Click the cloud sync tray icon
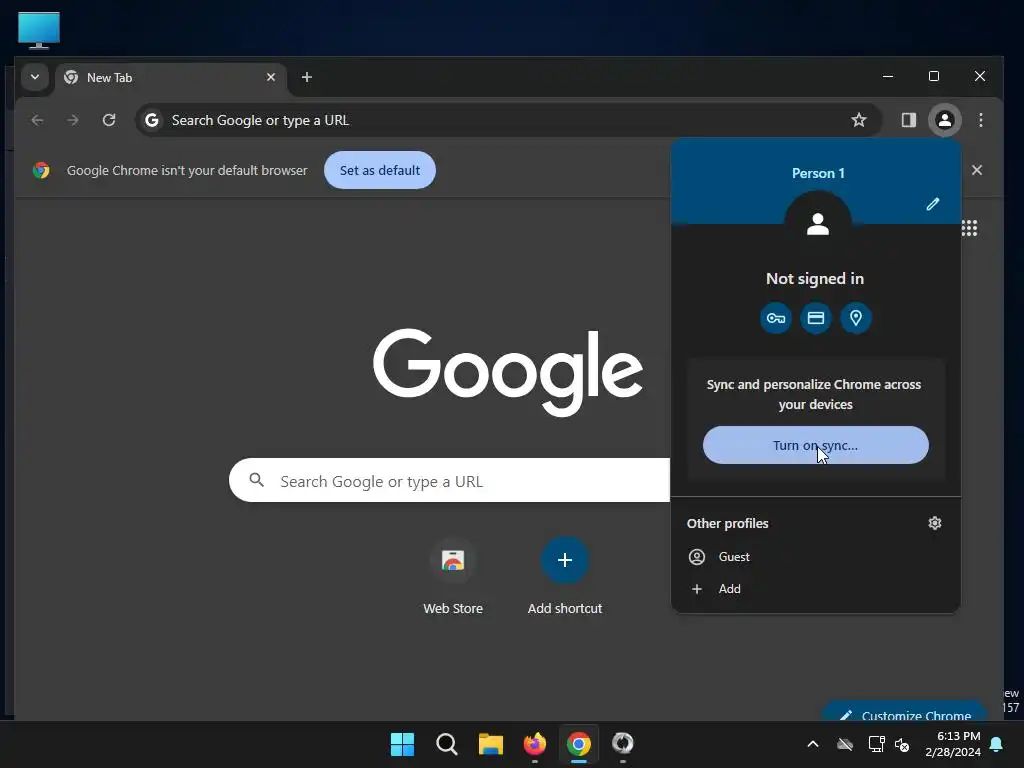The height and width of the screenshot is (768, 1024). click(845, 744)
